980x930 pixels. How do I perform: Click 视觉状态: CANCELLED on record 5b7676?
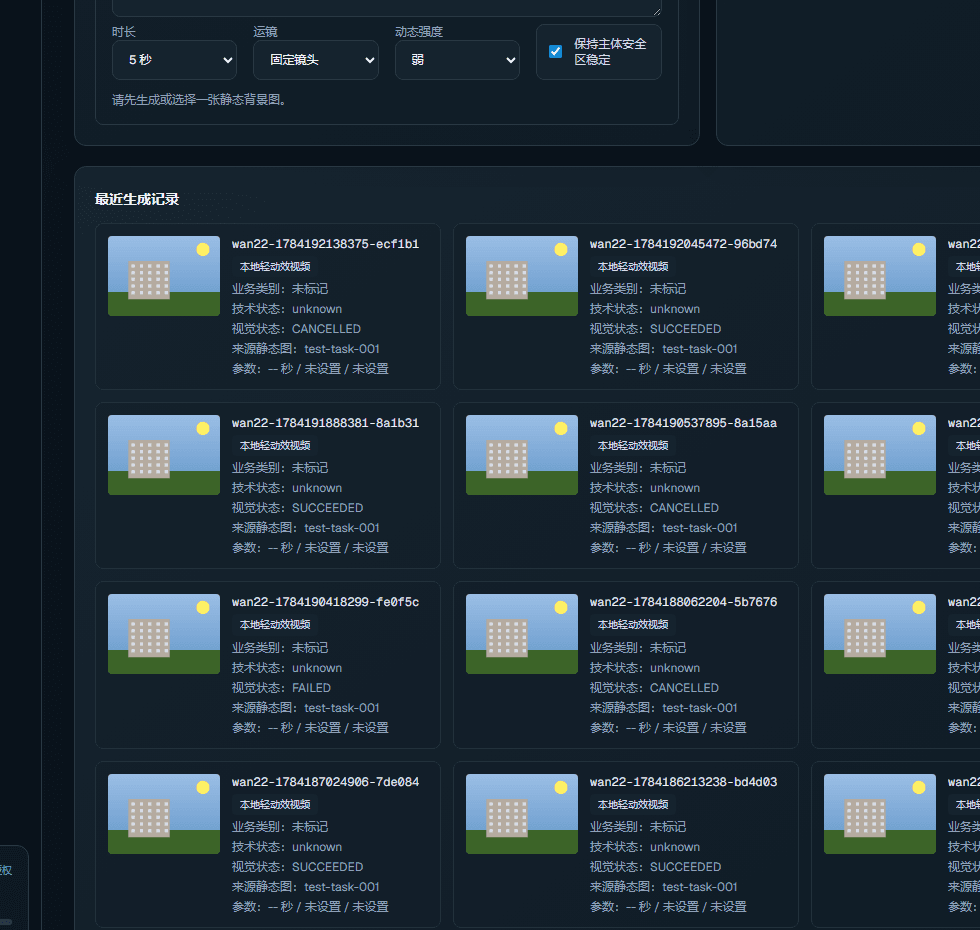[654, 688]
